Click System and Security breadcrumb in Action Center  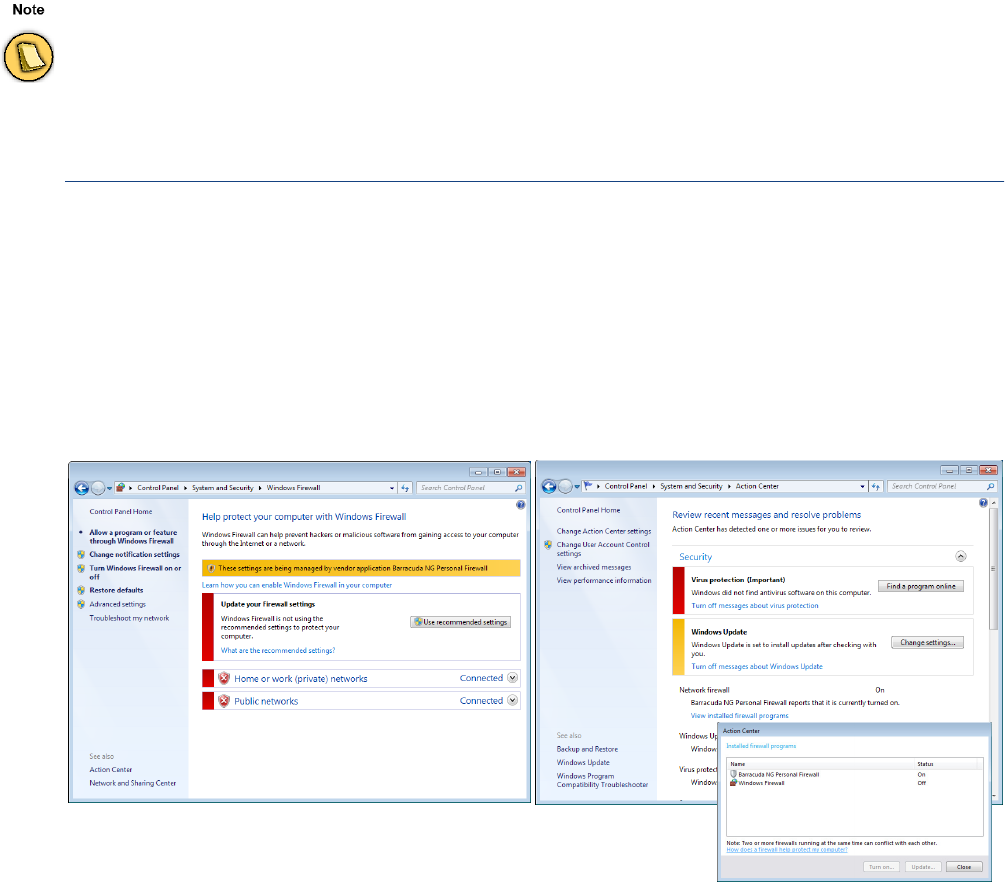click(x=691, y=487)
